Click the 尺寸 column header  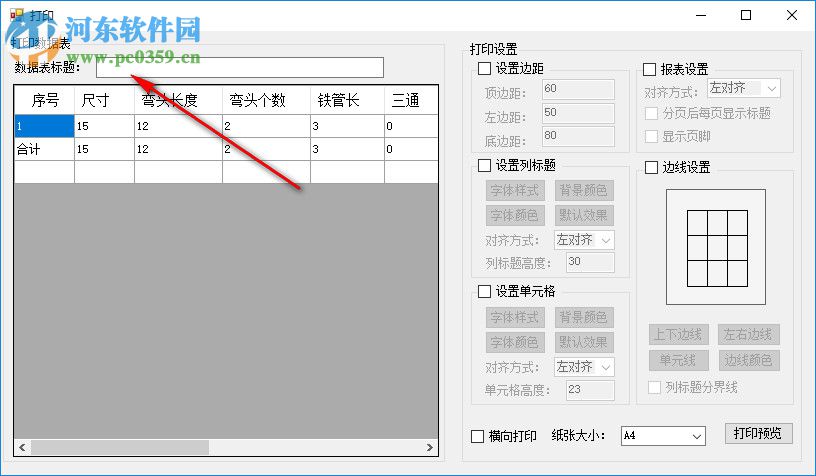(x=105, y=100)
